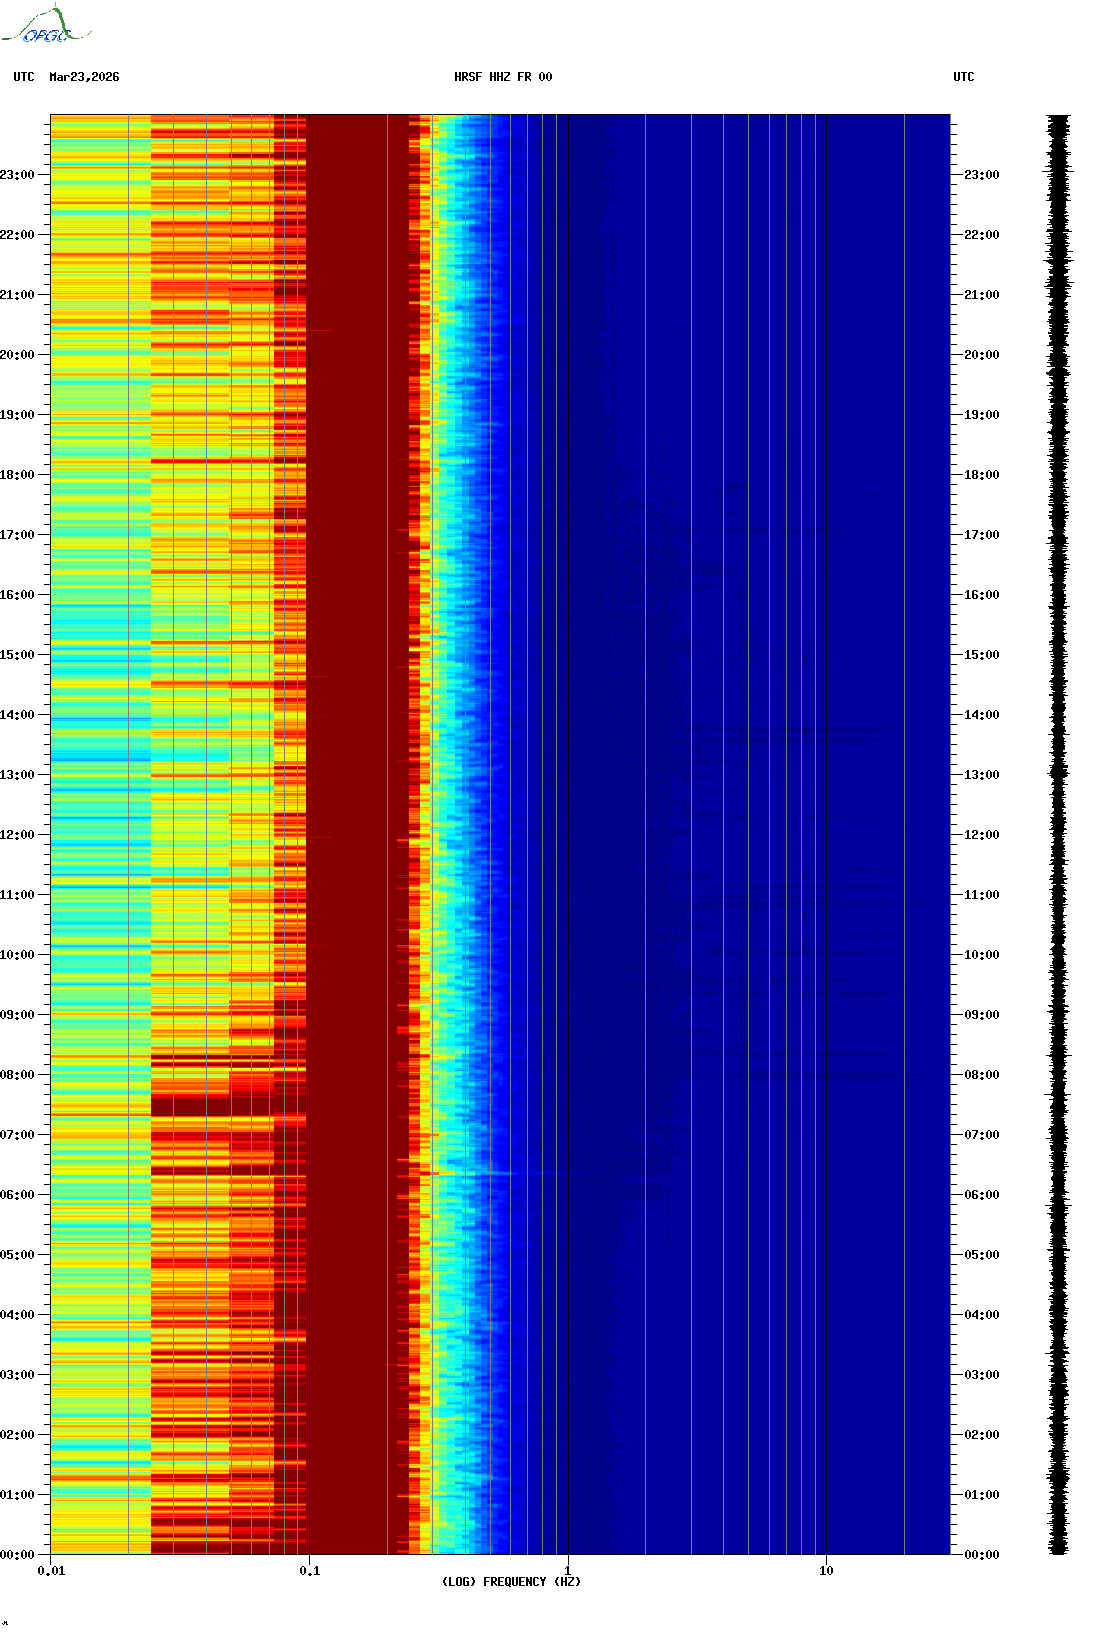Select the 10 Hz frequency tick label

tap(826, 1571)
